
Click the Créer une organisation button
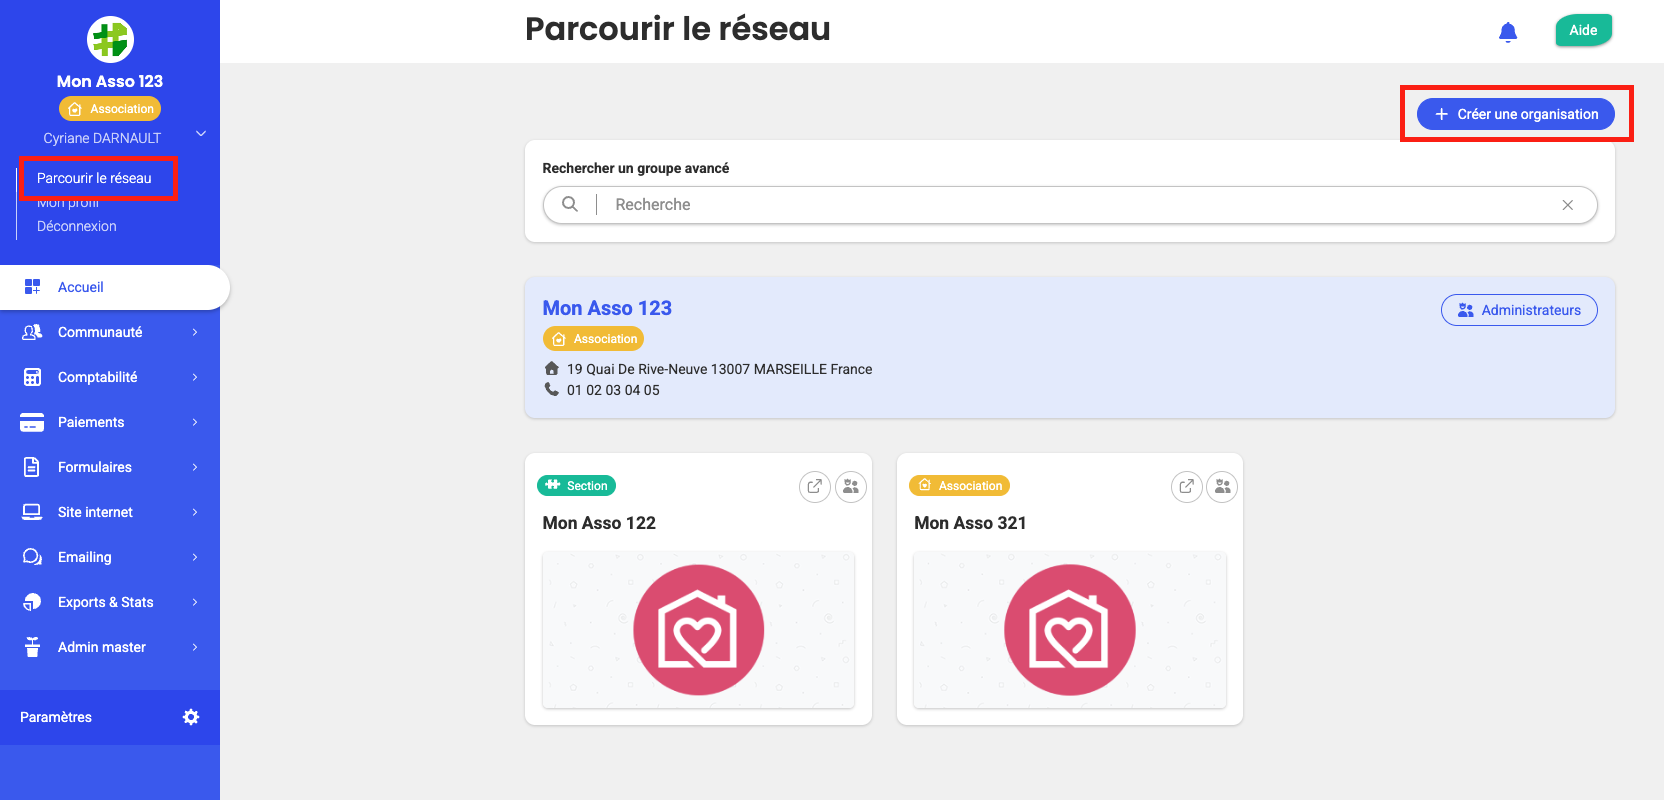(1515, 114)
